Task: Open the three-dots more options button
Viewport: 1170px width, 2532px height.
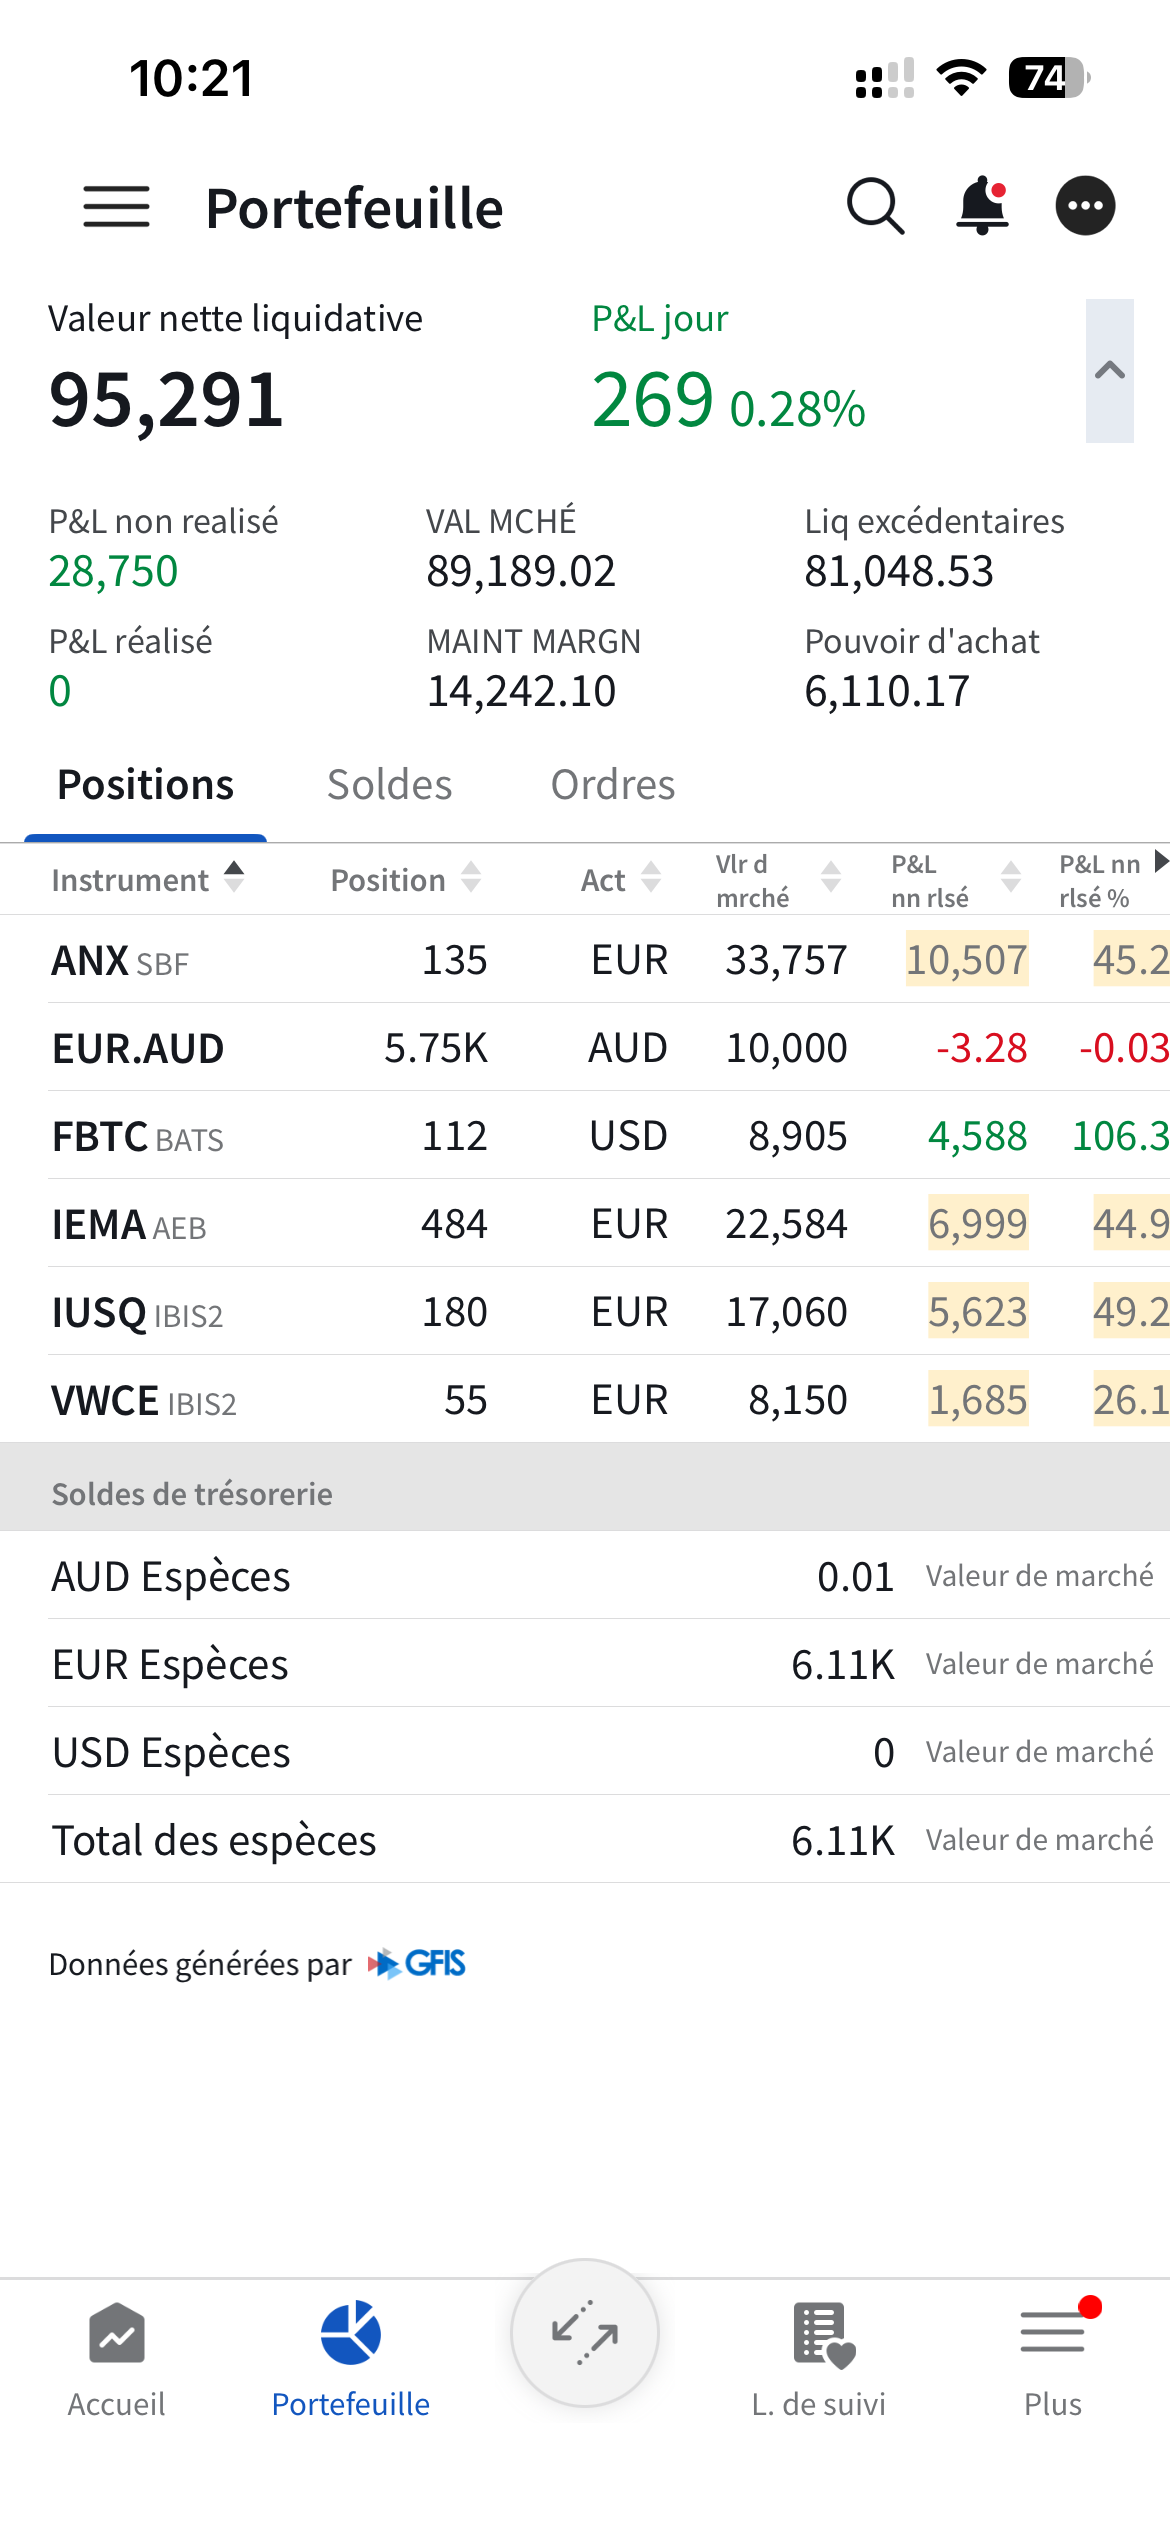Action: pos(1085,207)
